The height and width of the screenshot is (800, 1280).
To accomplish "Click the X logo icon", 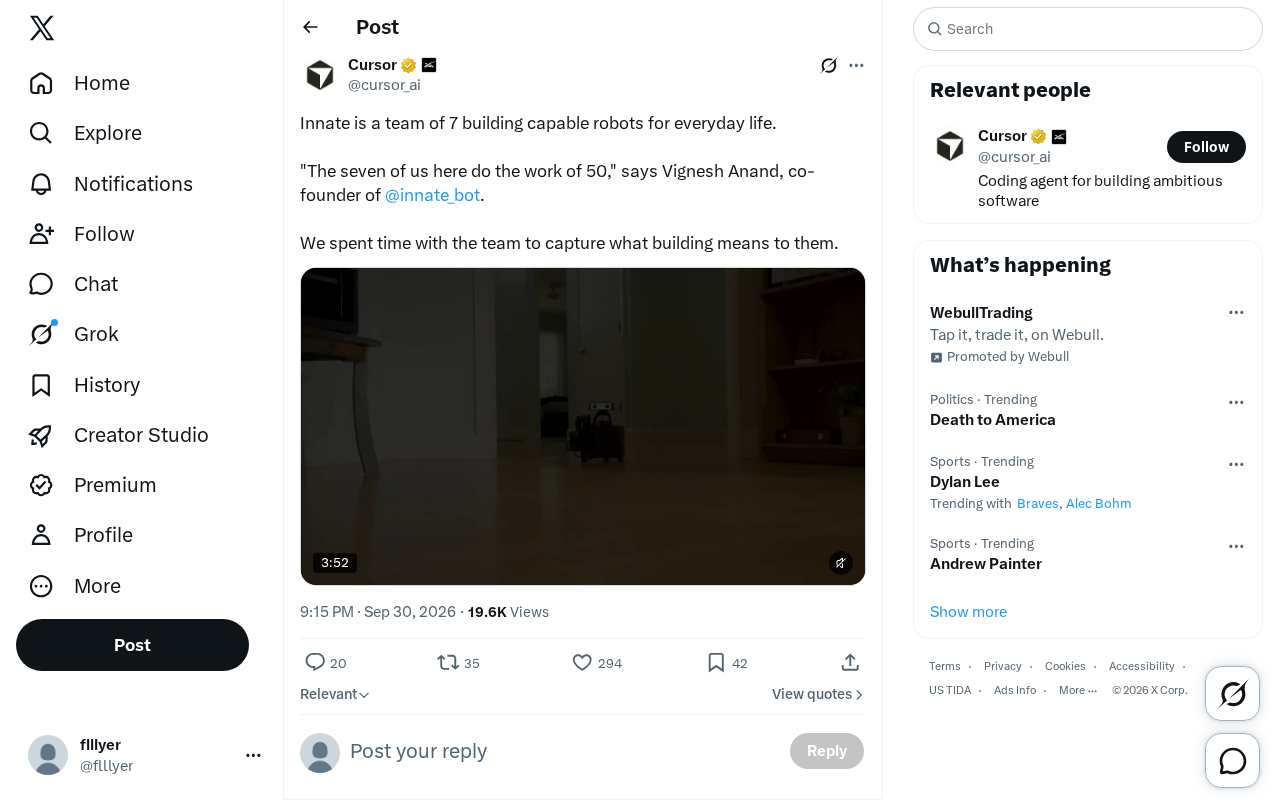I will [x=42, y=28].
